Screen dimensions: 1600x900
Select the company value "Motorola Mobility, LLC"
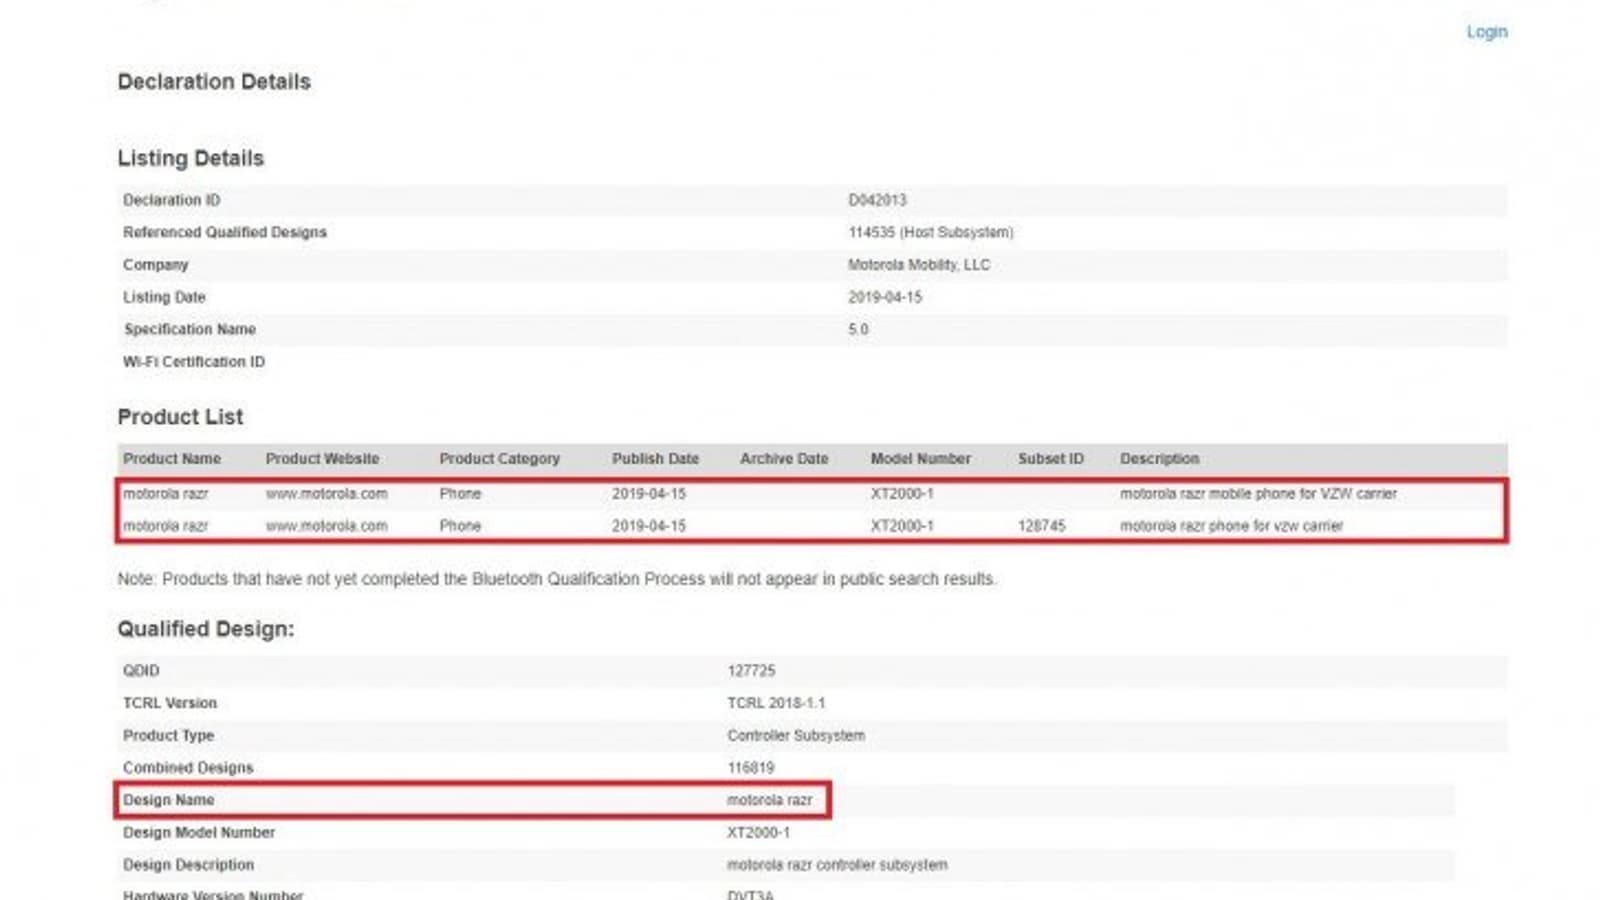(919, 265)
